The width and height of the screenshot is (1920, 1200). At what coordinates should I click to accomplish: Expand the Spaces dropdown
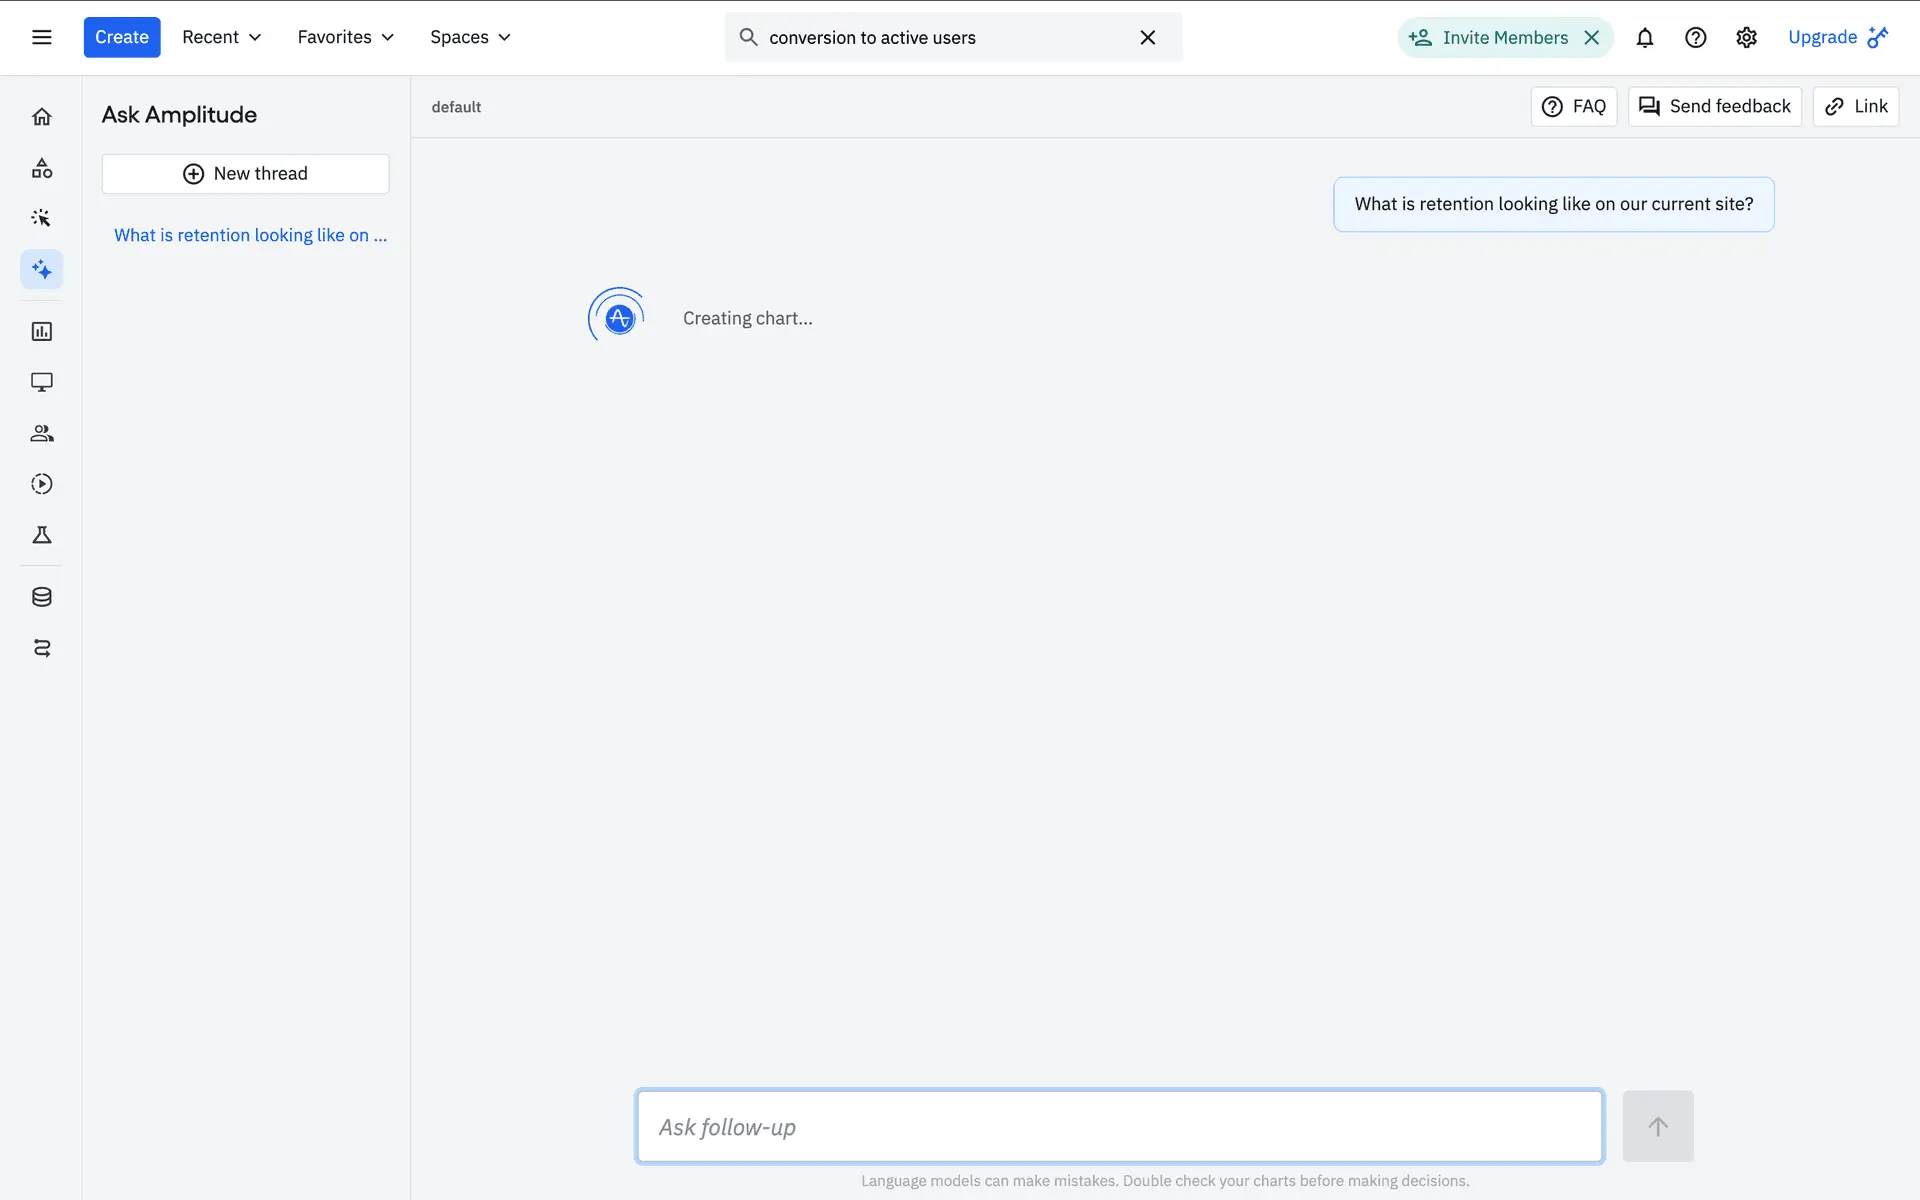[470, 37]
